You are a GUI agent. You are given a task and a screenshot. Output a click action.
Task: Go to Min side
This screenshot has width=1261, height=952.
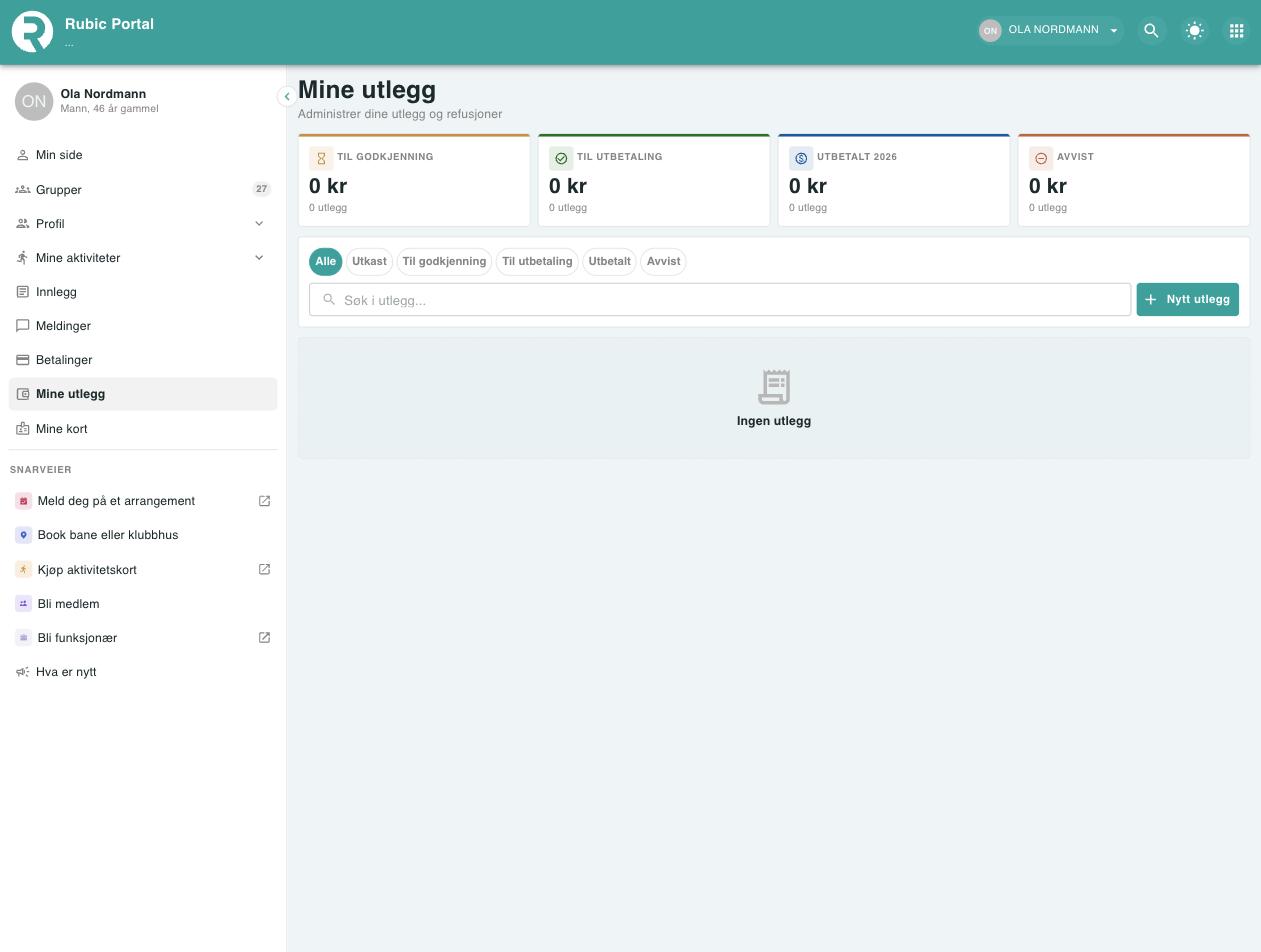coord(143,155)
